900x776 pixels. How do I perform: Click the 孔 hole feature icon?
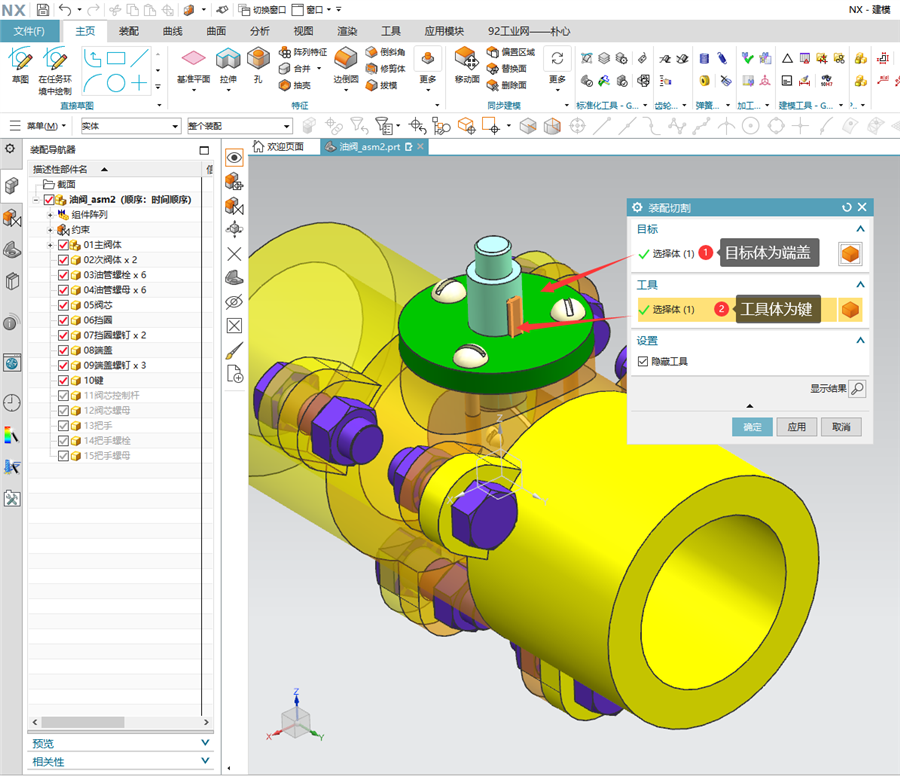258,59
